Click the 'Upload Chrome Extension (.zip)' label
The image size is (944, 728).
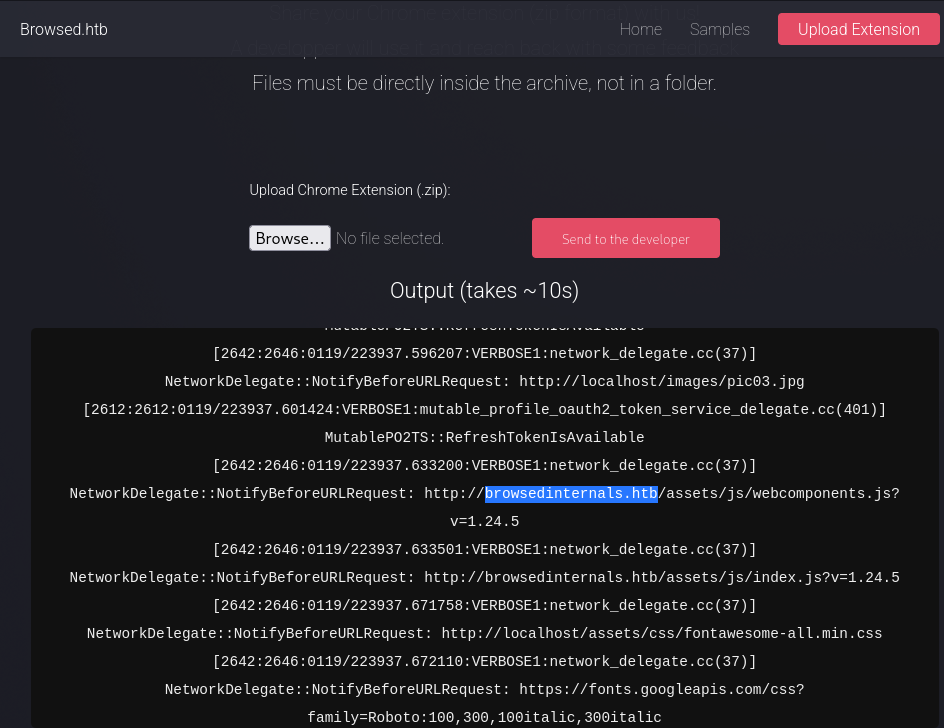[350, 190]
